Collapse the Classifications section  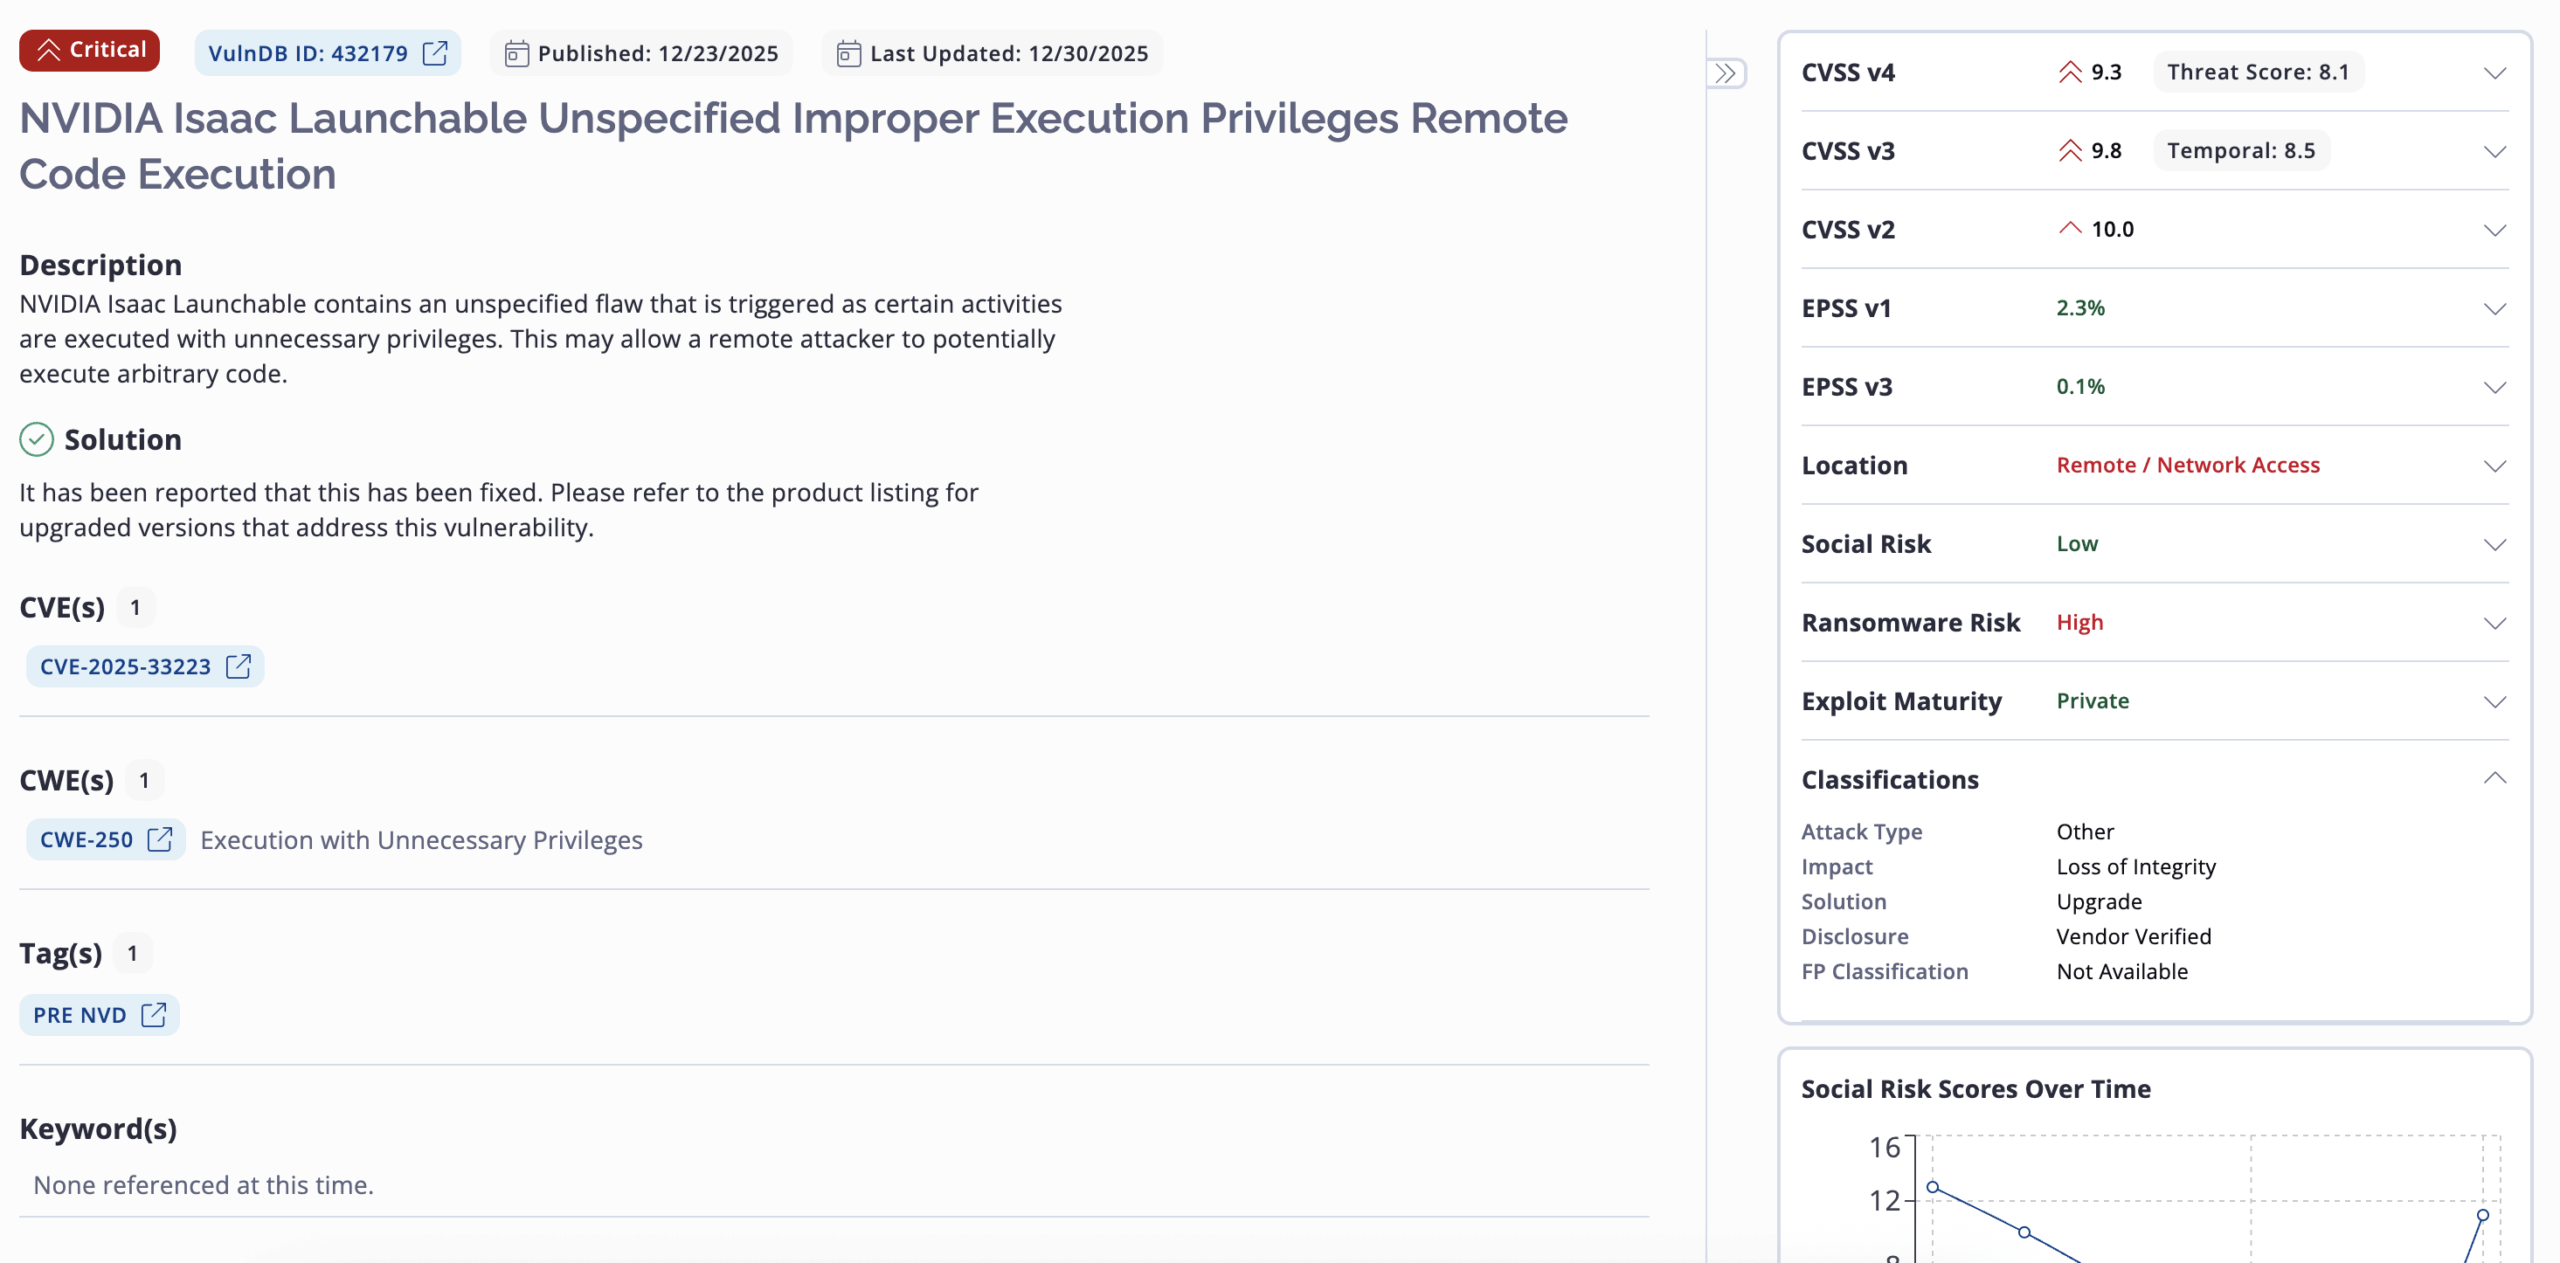[x=2494, y=779]
